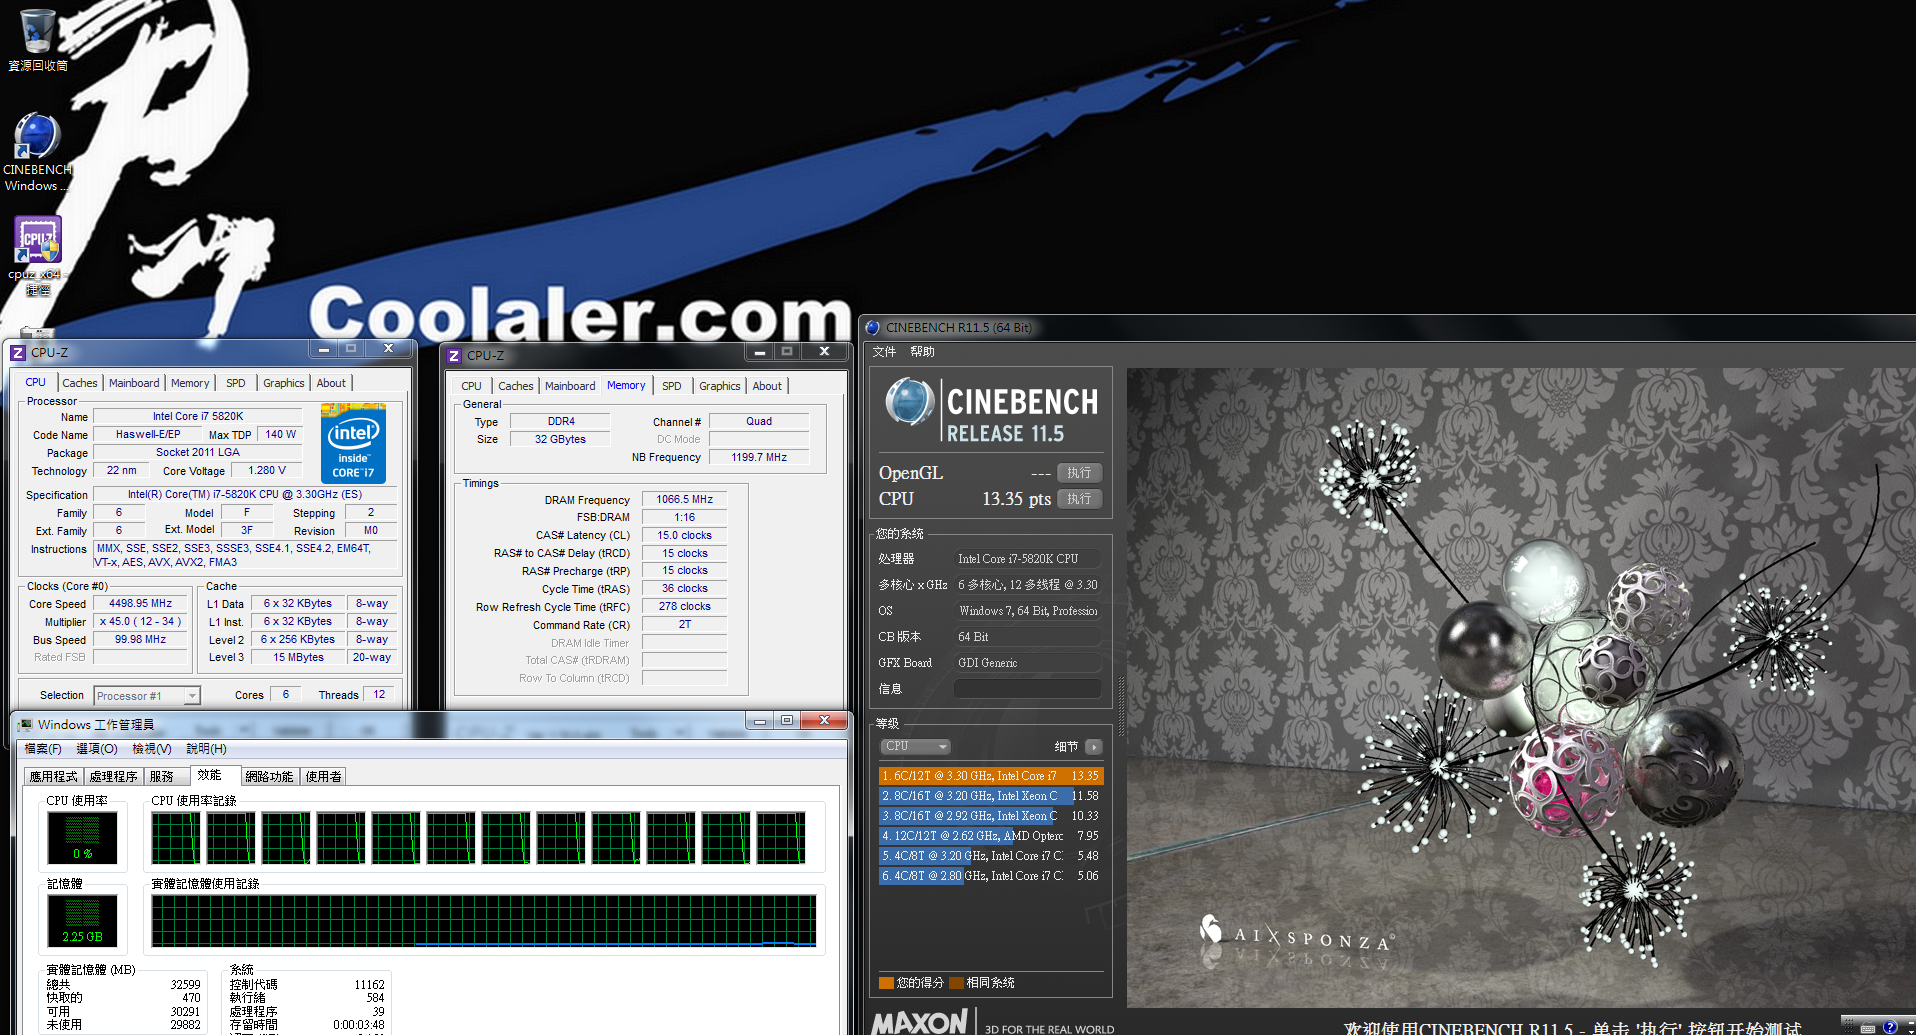Select ranking row 2 8C/16T @ 3.20 GHz Xeon
Viewport: 1916px width, 1035px height.
(x=991, y=796)
